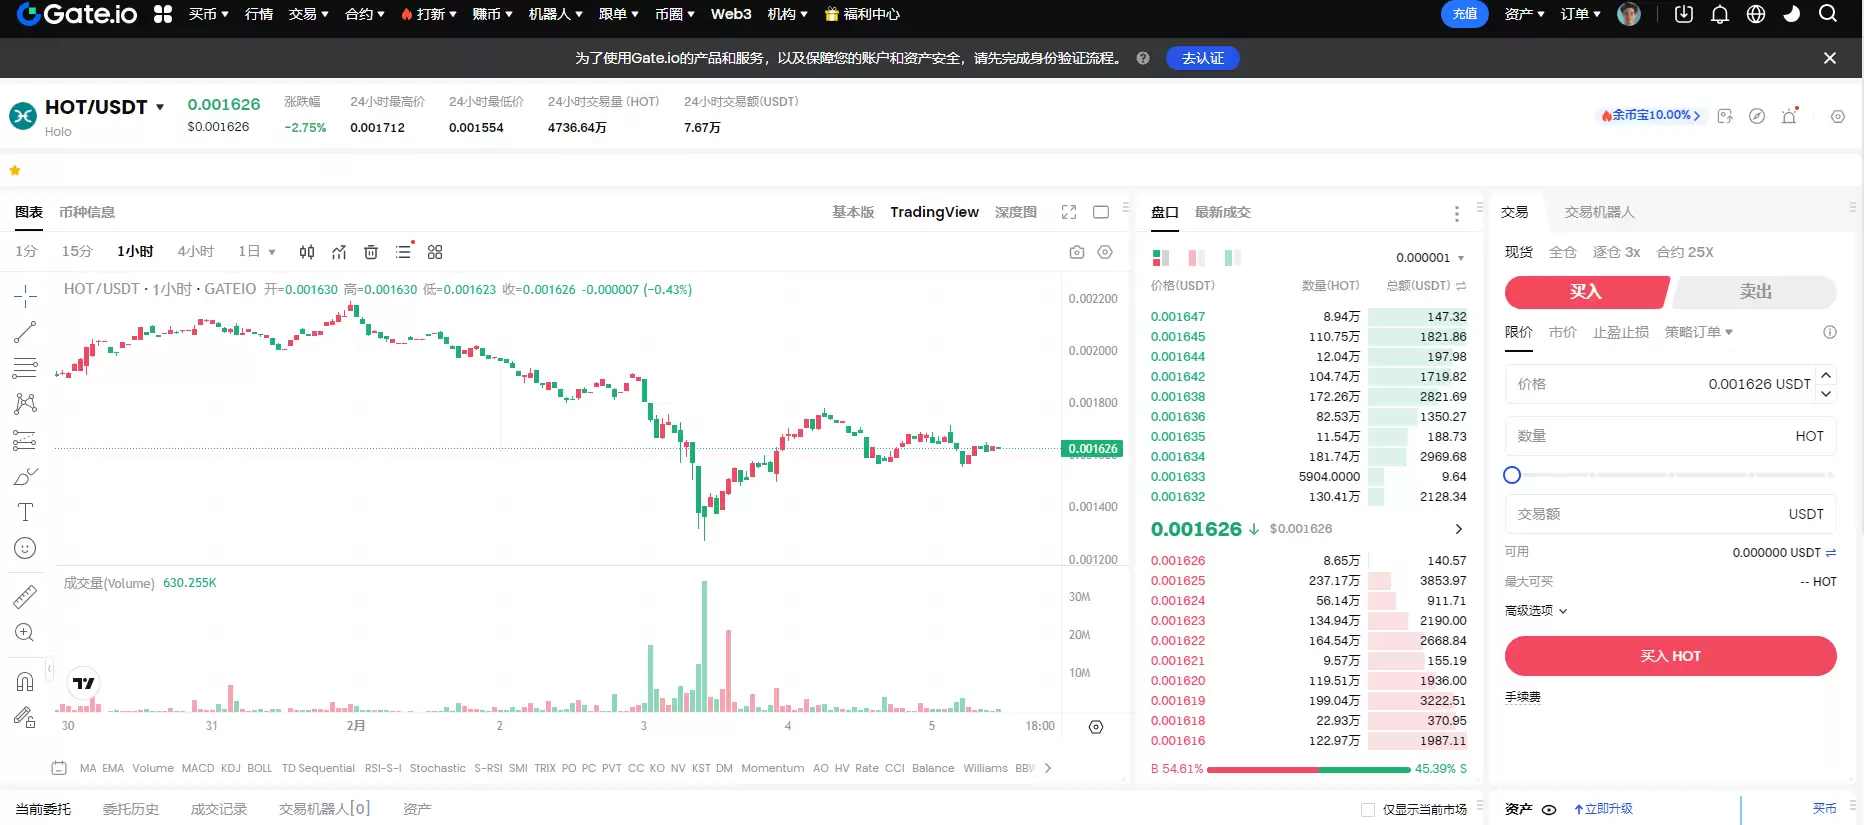1864x825 pixels.
Task: Expand the advanced options section
Action: (1536, 610)
